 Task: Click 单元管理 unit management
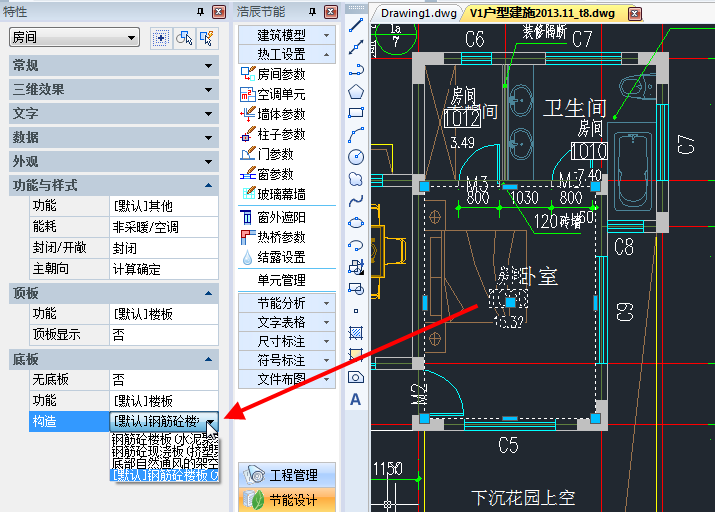[281, 280]
